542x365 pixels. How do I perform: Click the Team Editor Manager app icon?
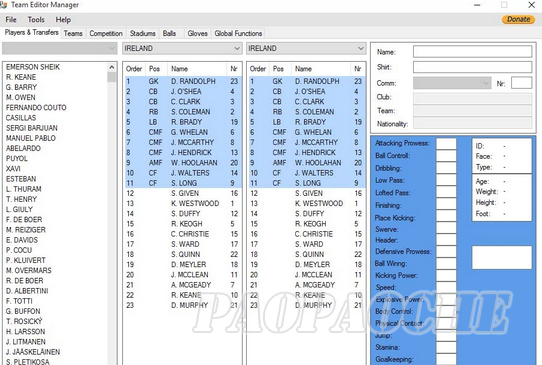[x=3, y=5]
